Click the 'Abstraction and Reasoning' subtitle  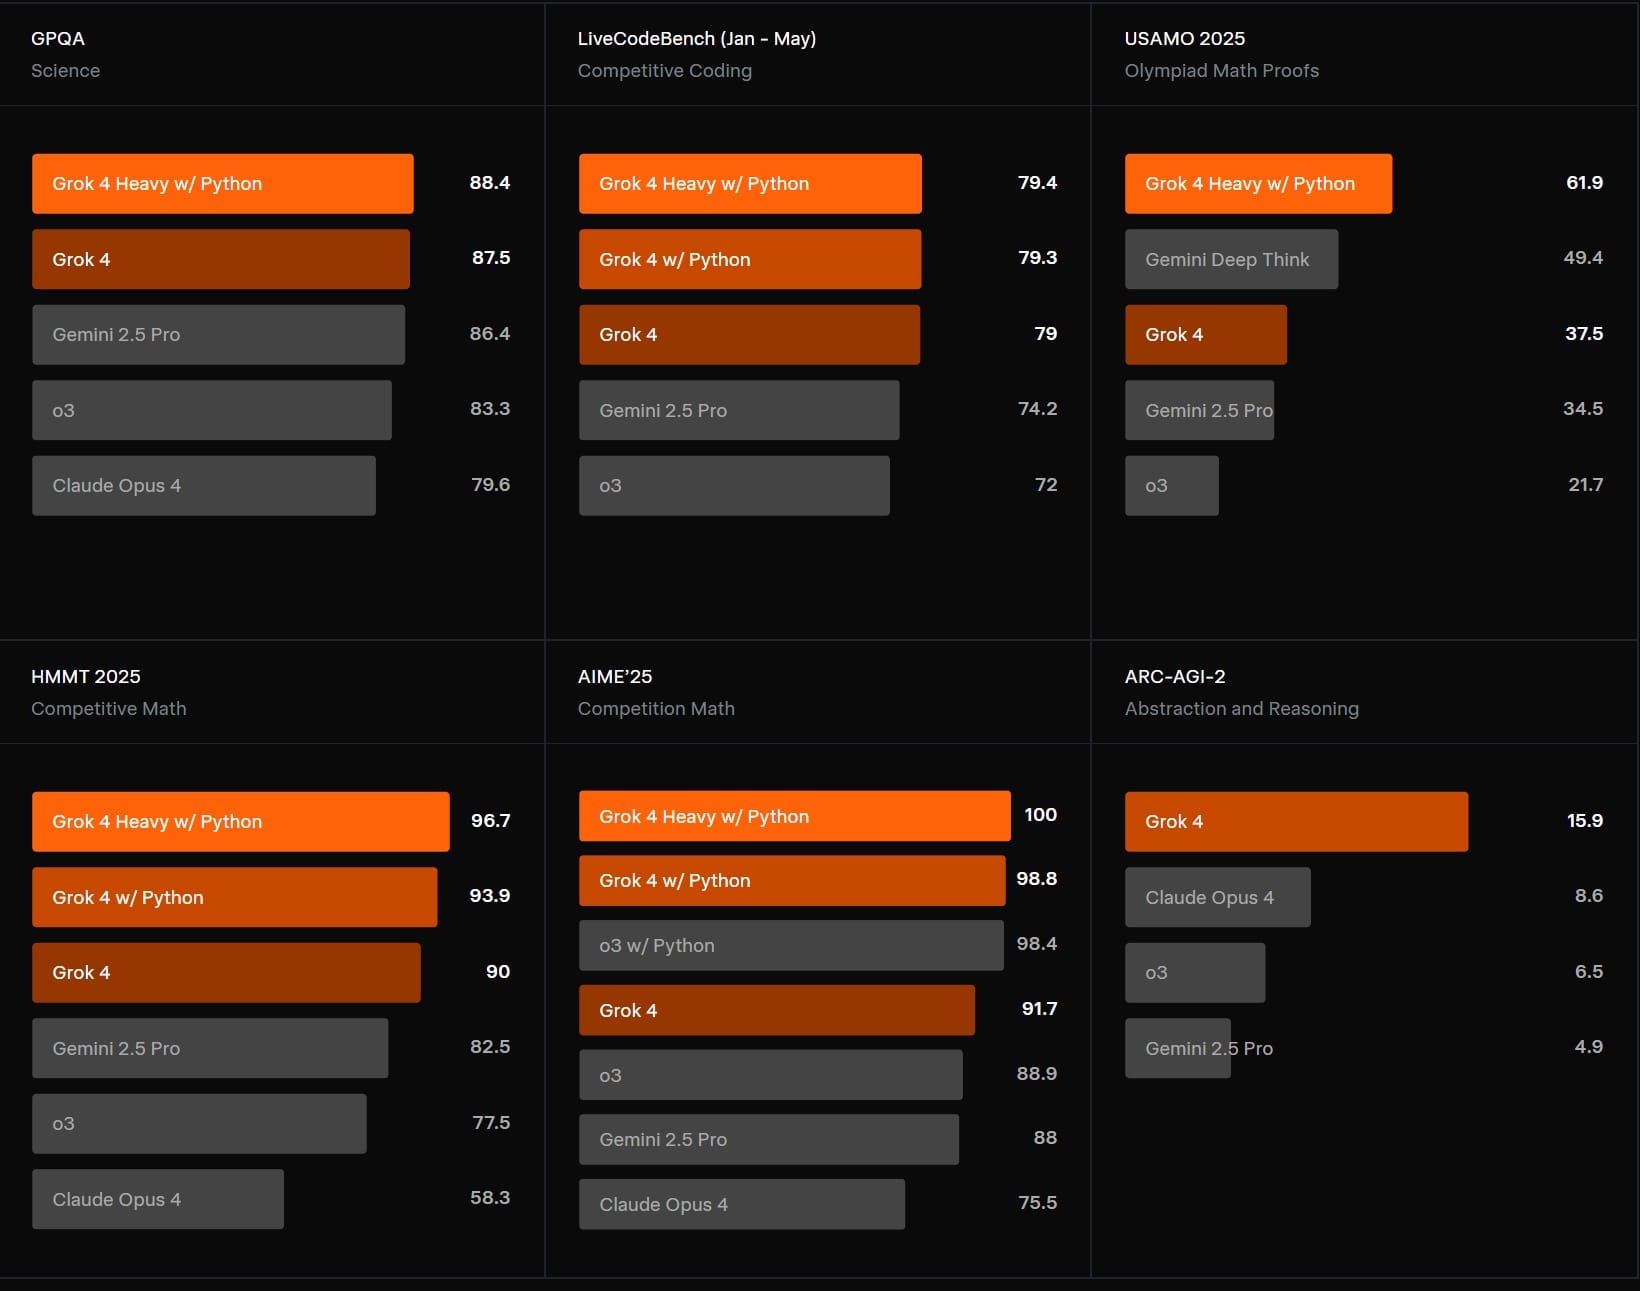[1242, 708]
